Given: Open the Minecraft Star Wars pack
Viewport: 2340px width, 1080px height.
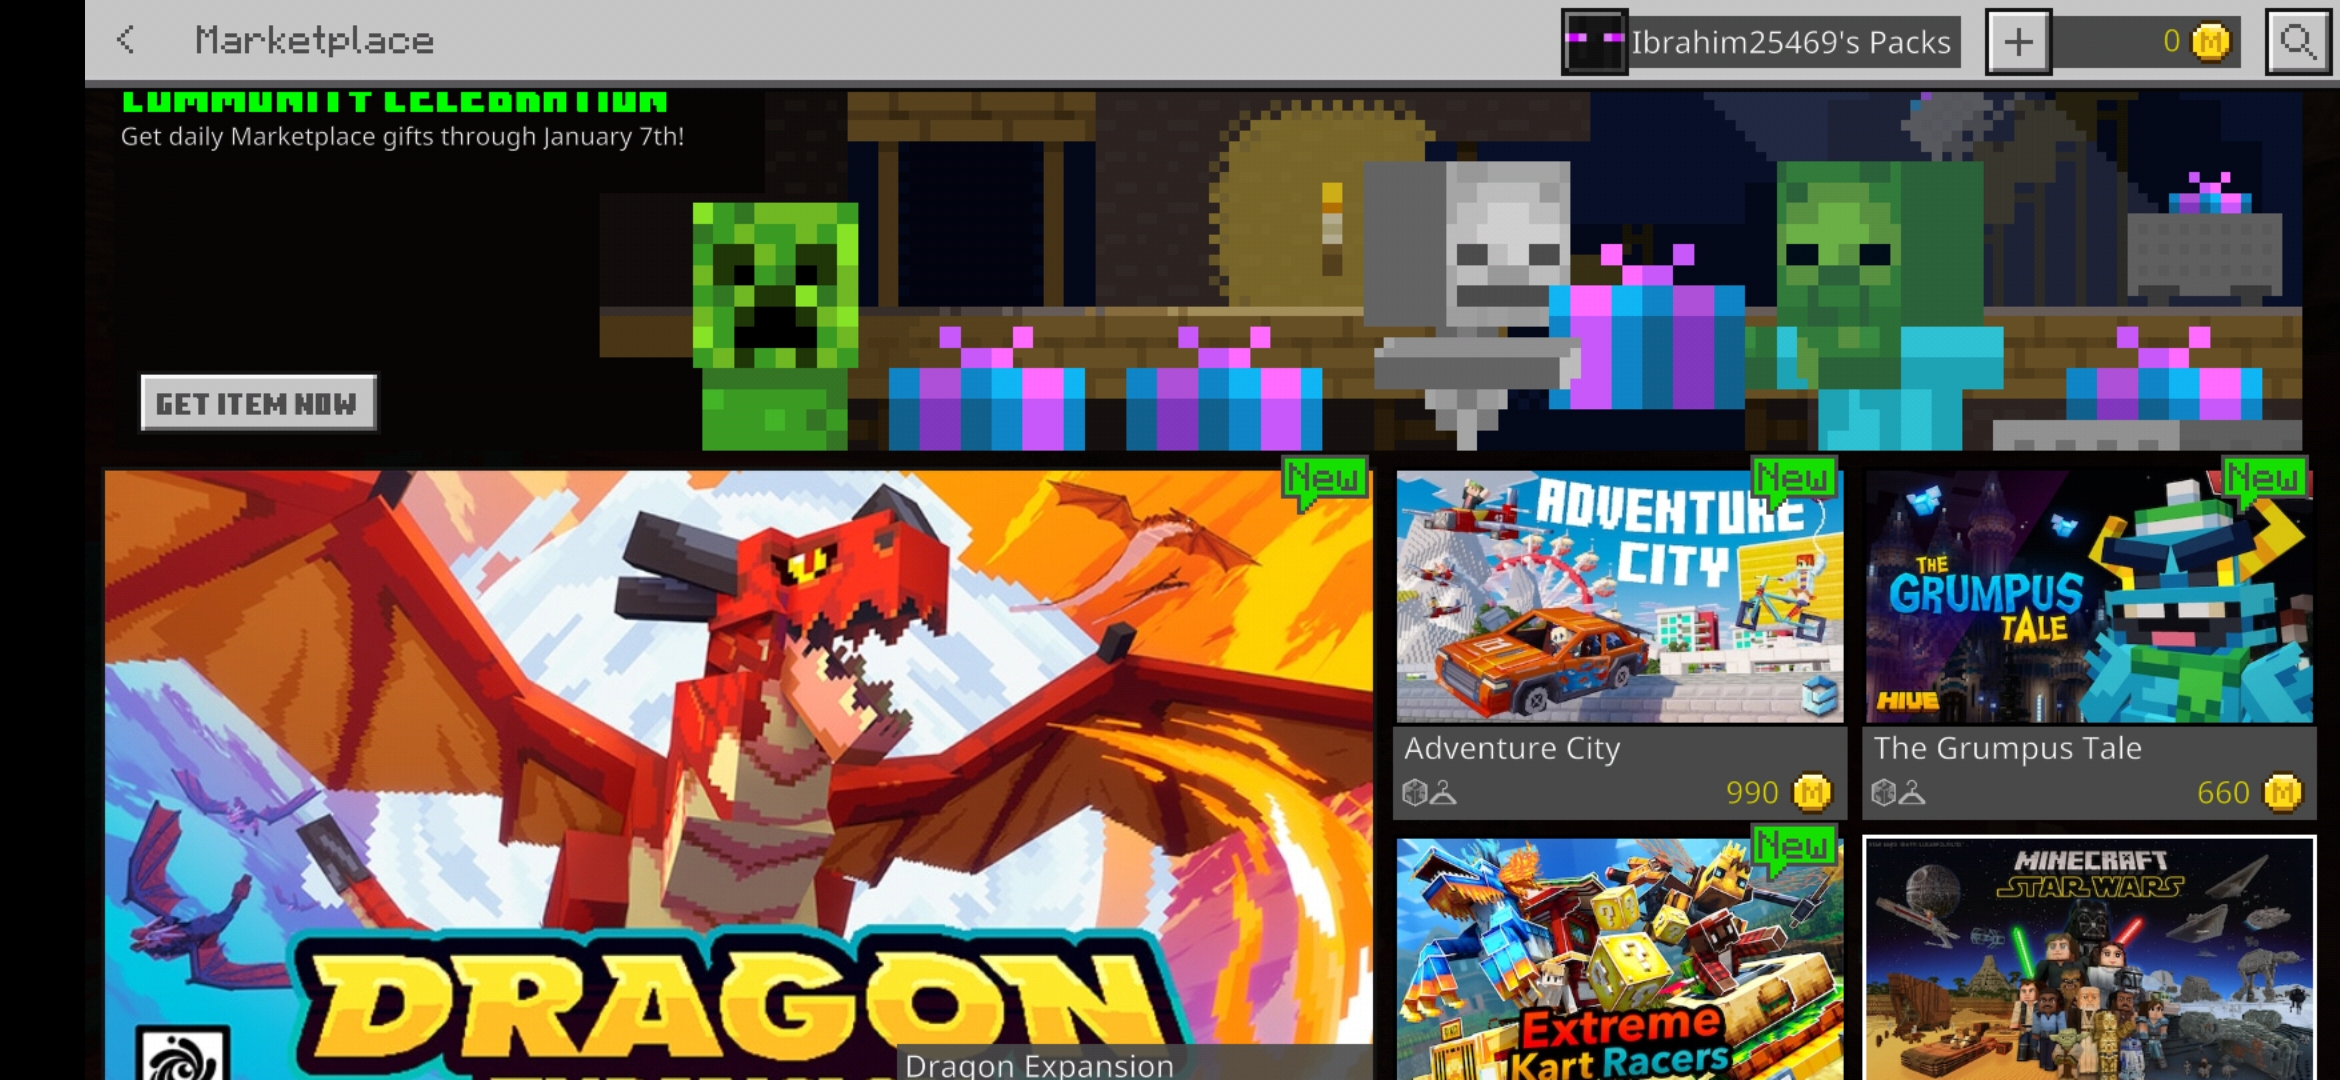Looking at the screenshot, I should (x=2088, y=960).
